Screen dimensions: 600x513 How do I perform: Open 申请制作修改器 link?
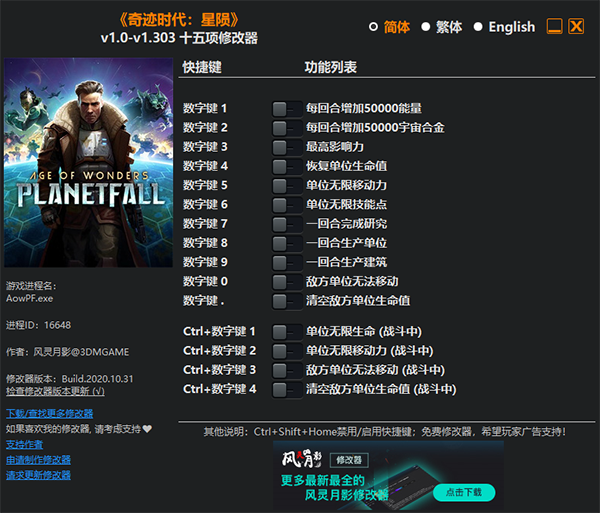point(38,460)
